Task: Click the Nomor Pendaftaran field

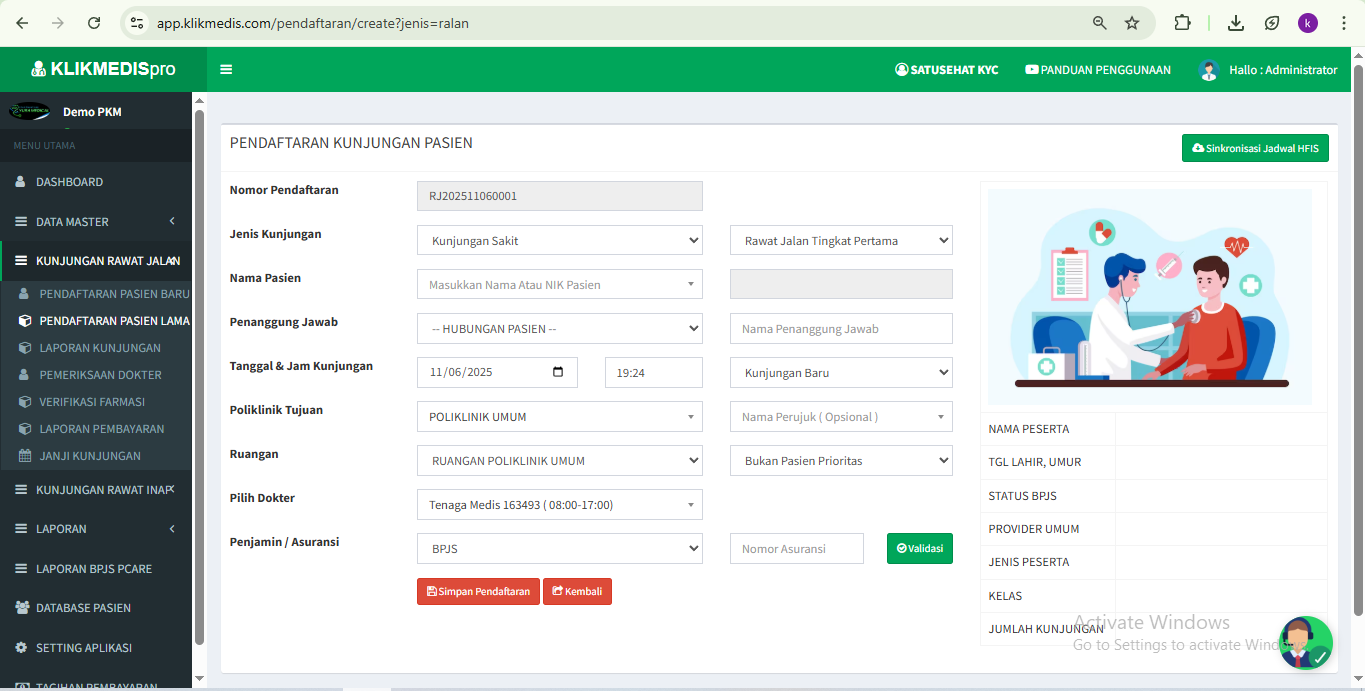Action: click(x=560, y=196)
